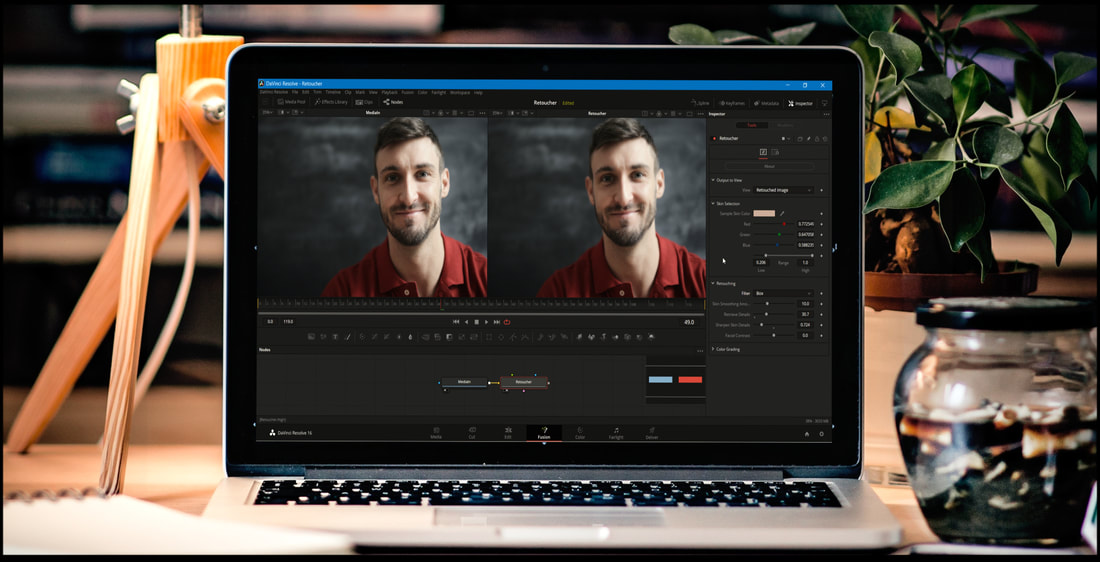Switch to the Color page
Image resolution: width=1100 pixels, height=562 pixels.
click(580, 433)
